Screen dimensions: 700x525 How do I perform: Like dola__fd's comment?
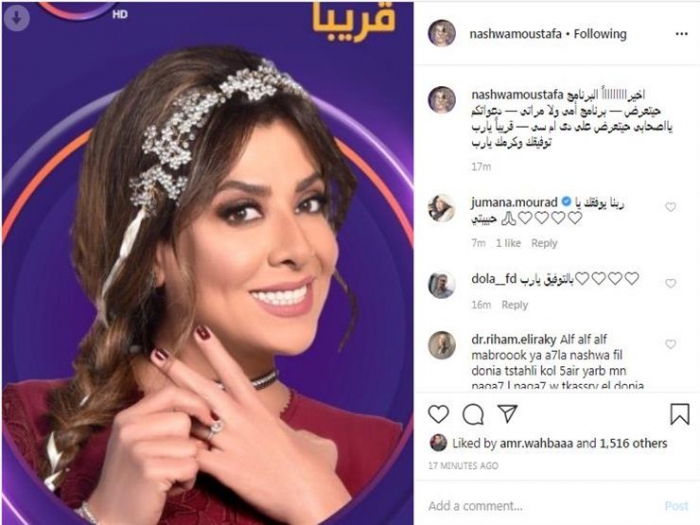(671, 283)
